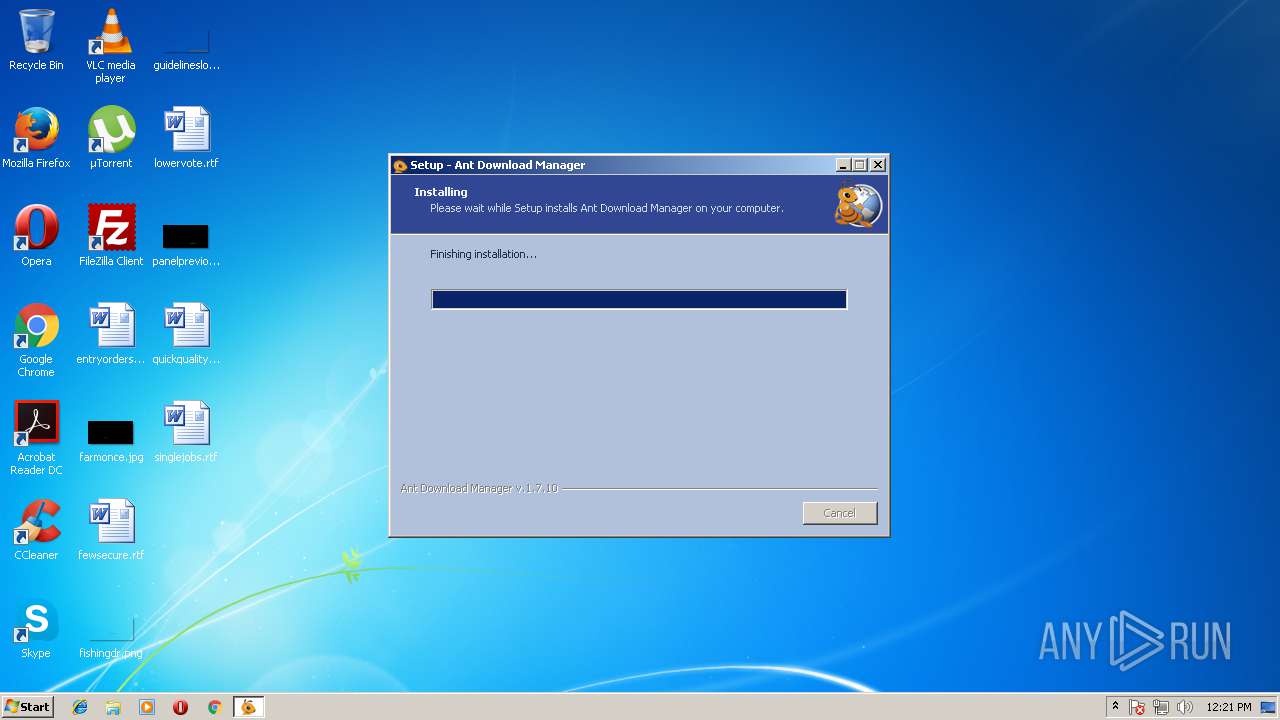Launch µTorrent from the desktop

(111, 138)
